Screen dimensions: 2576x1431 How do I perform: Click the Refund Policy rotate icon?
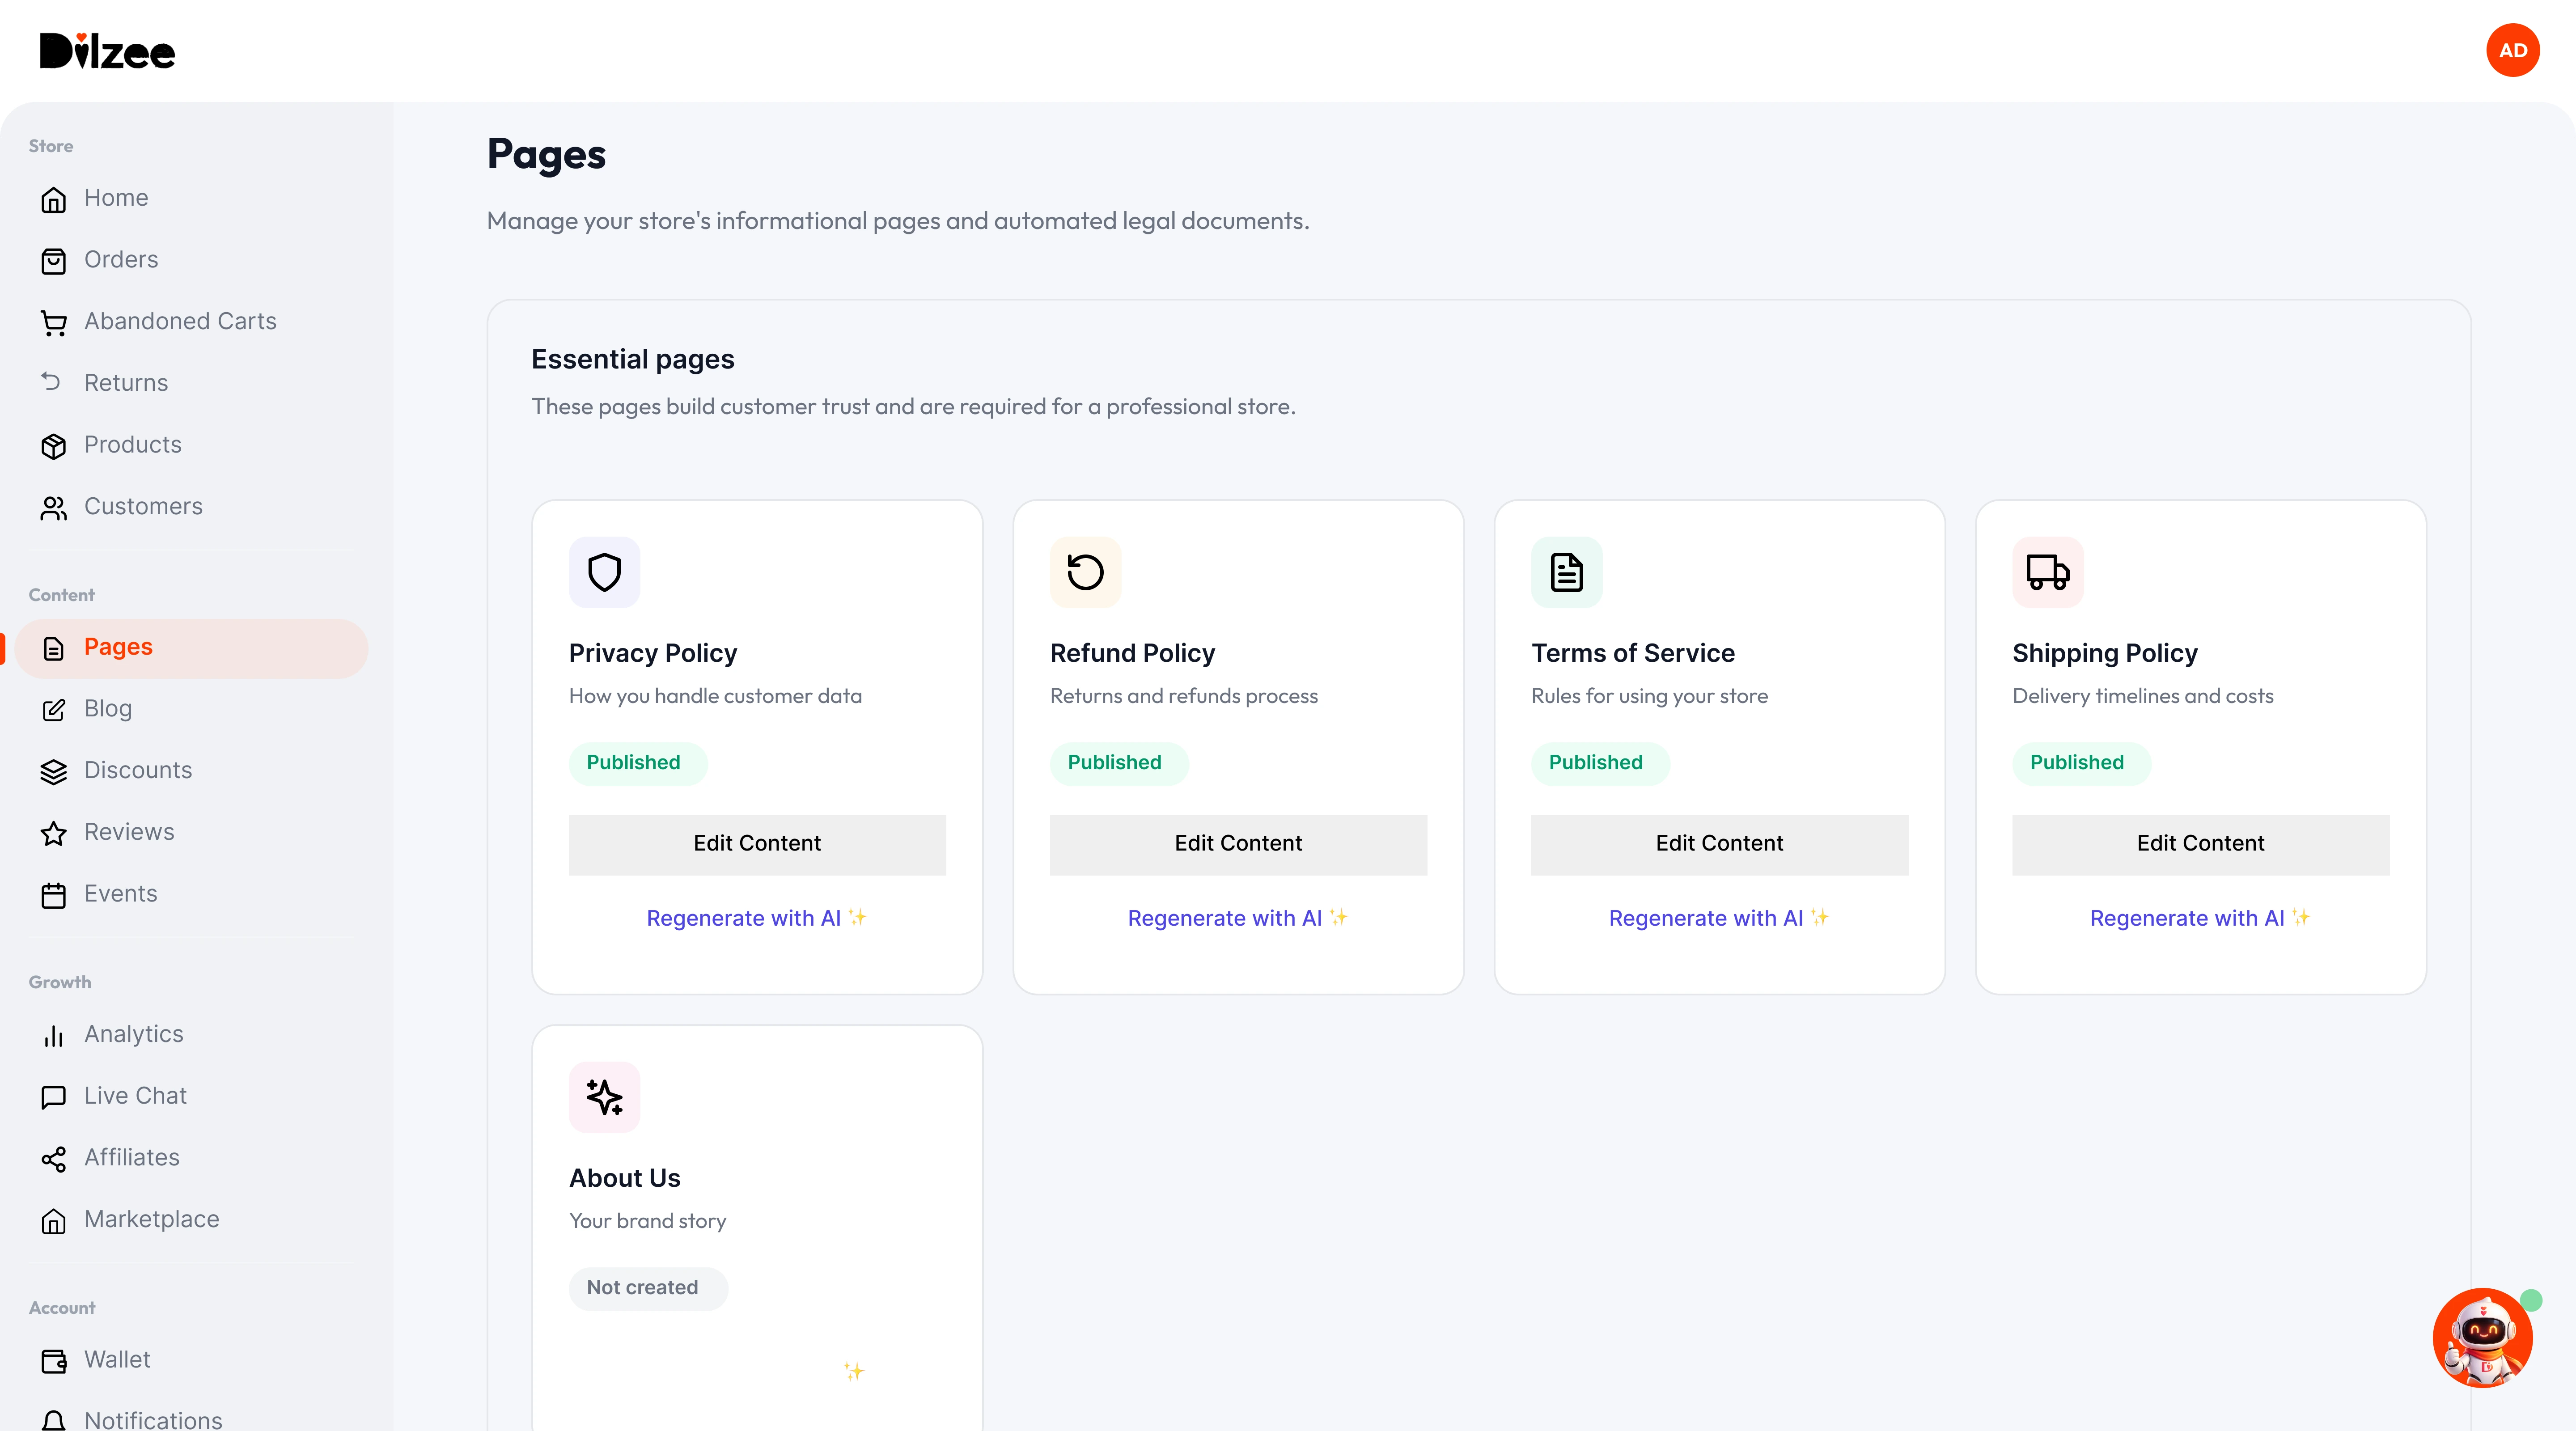click(x=1085, y=572)
